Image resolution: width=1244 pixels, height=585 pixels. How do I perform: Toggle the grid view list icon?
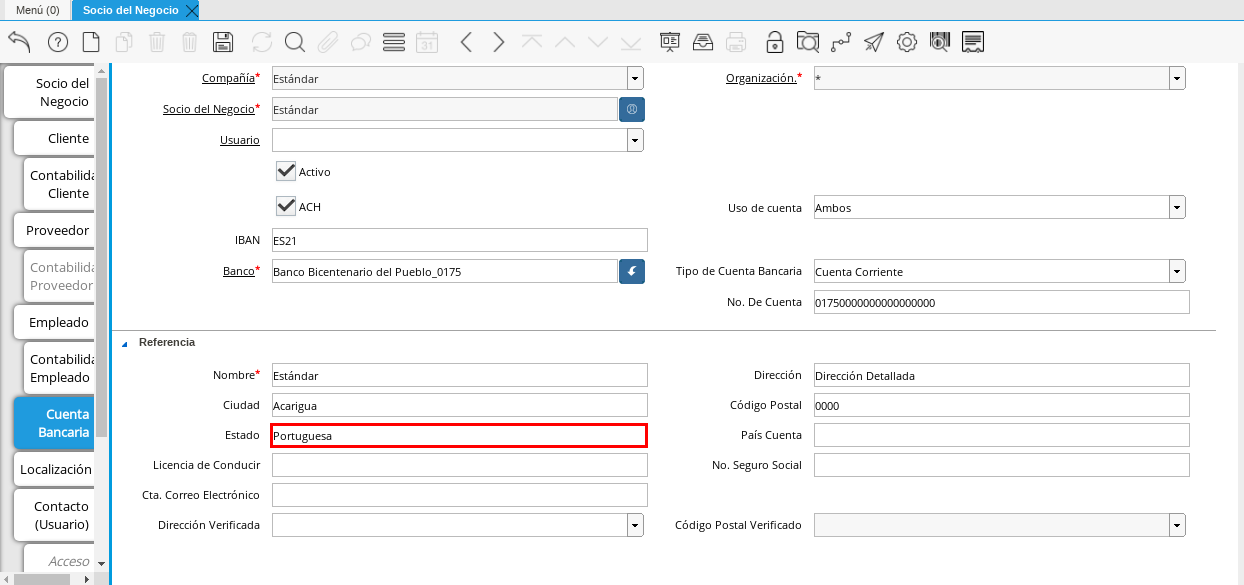tap(393, 42)
